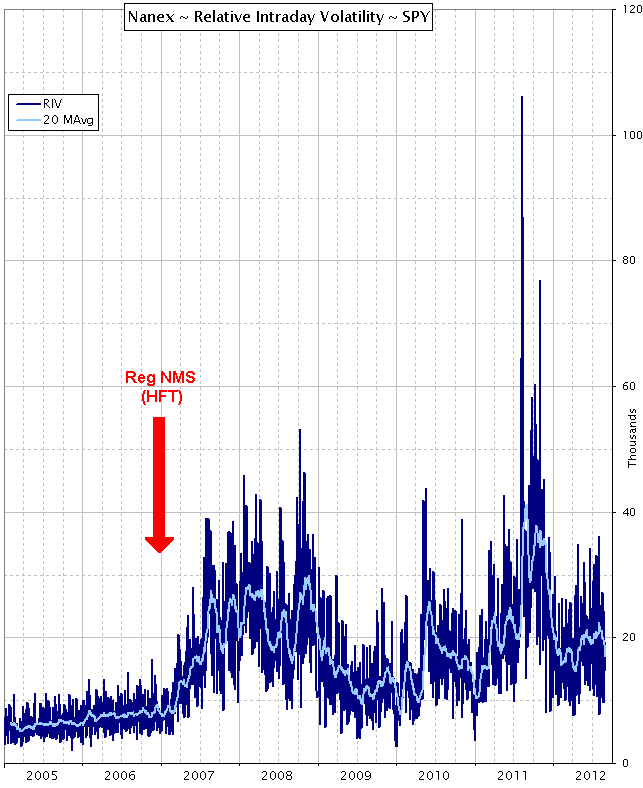Click the 2007 x-axis label
The image size is (643, 788).
click(x=199, y=775)
